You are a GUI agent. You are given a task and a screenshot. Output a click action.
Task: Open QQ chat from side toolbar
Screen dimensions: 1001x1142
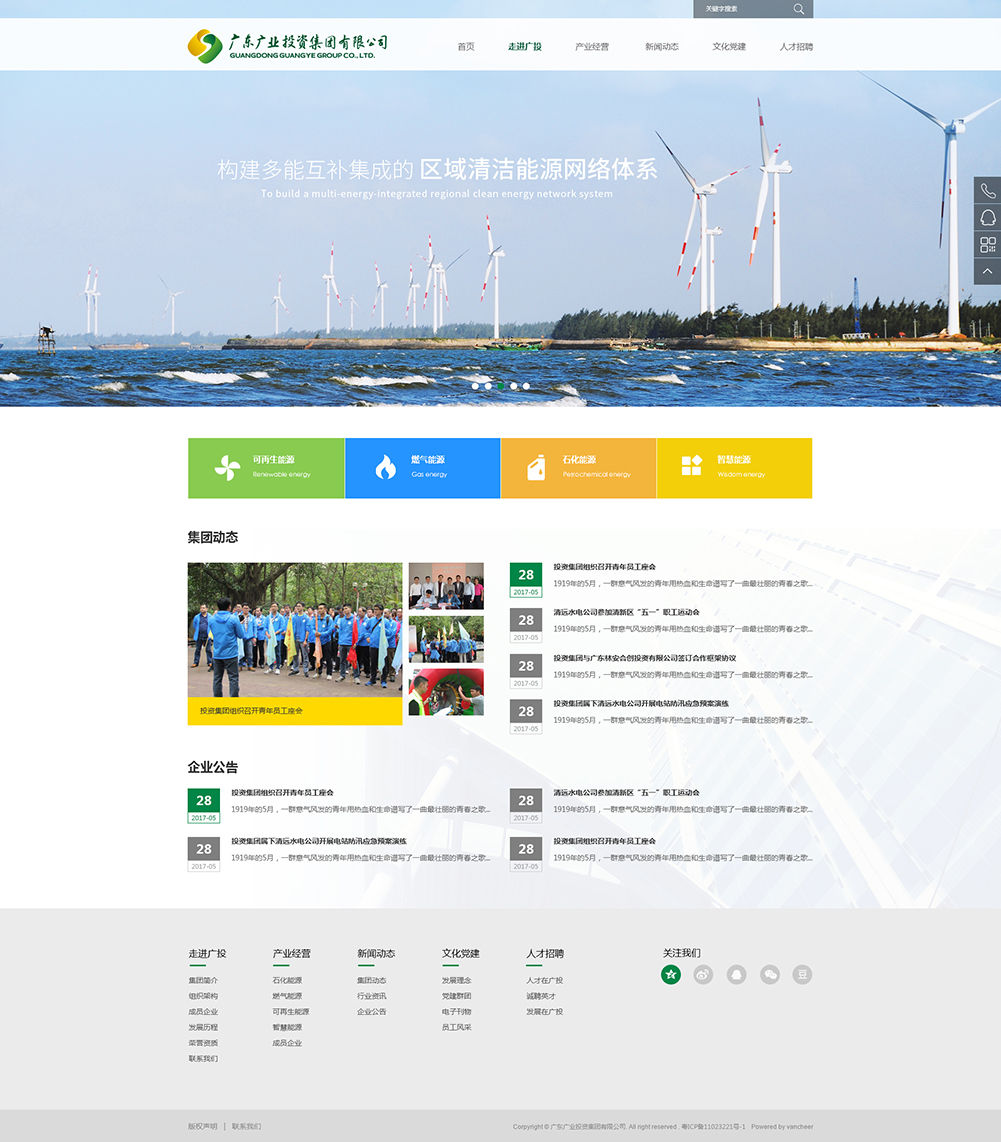click(x=987, y=218)
